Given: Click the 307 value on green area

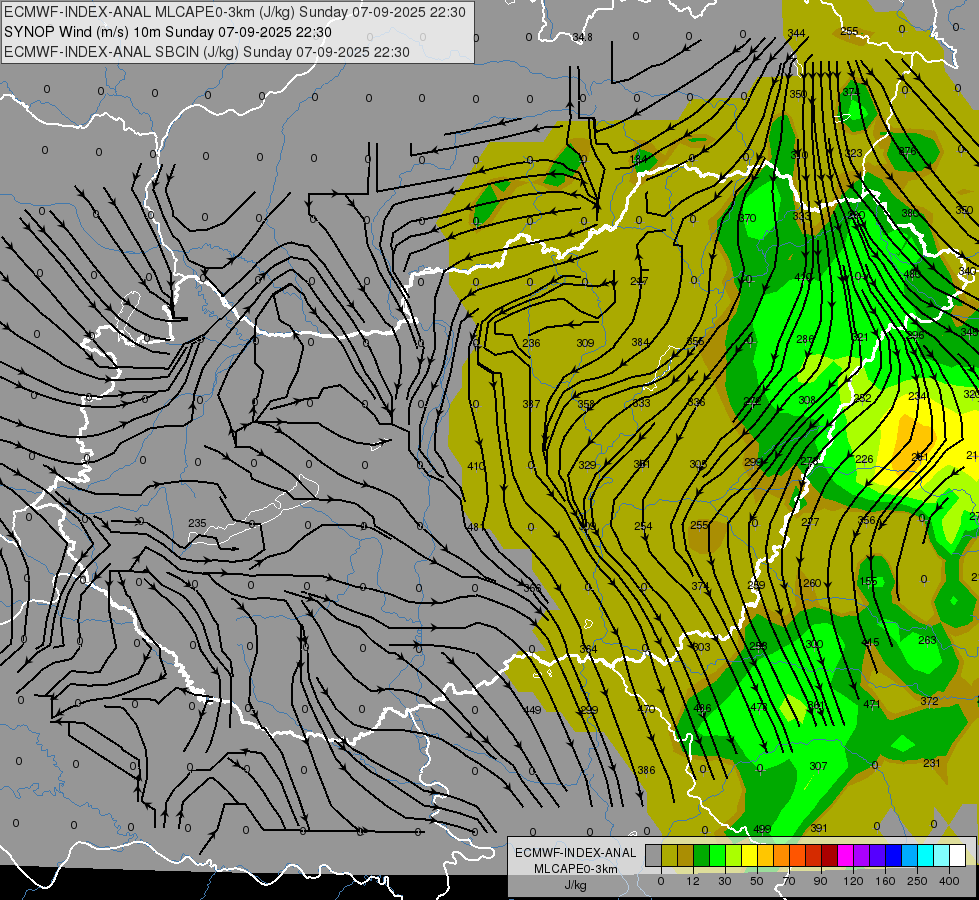Looking at the screenshot, I should point(818,766).
